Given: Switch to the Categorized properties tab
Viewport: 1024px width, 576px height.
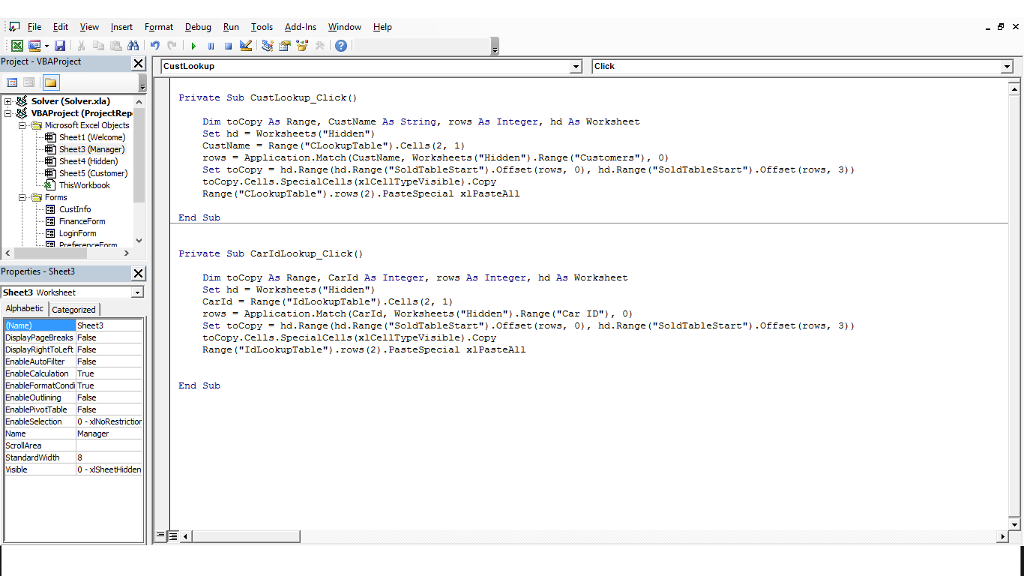Looking at the screenshot, I should point(74,308).
